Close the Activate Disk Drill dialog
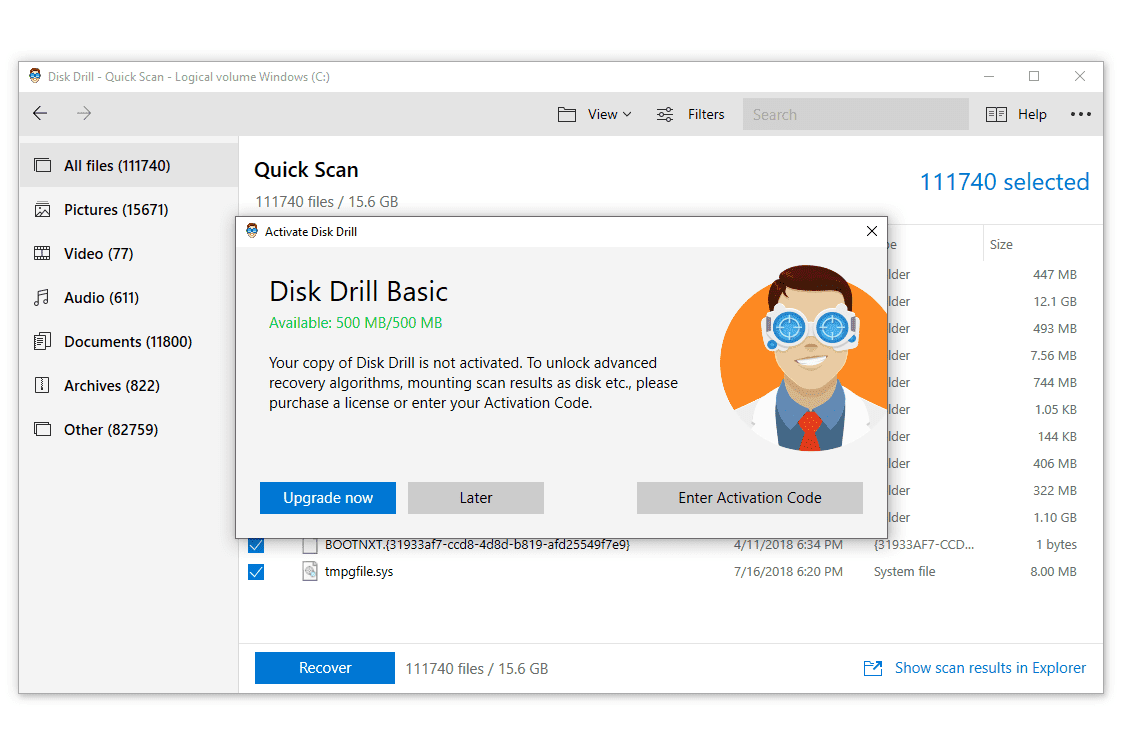Image resolution: width=1124 pixels, height=749 pixels. [x=872, y=231]
